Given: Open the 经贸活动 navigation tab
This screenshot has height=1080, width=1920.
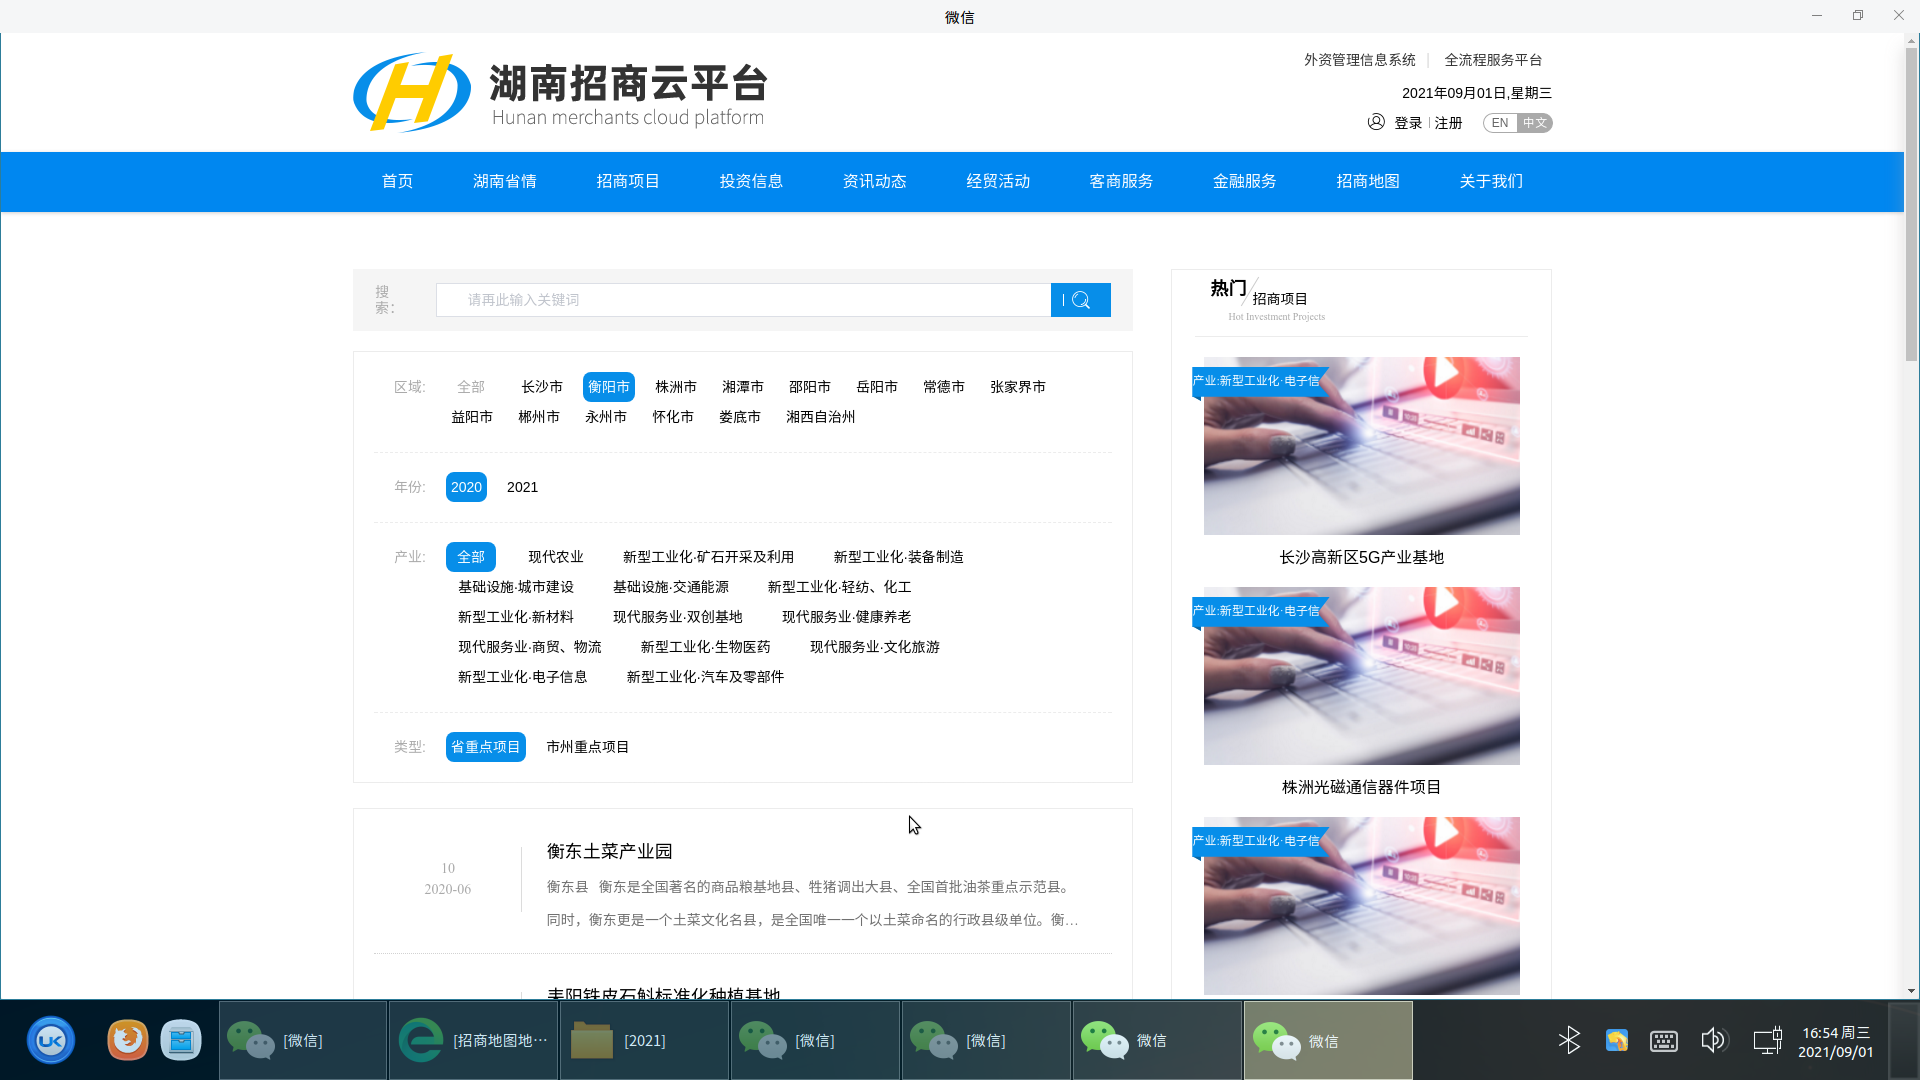Looking at the screenshot, I should click(x=998, y=181).
